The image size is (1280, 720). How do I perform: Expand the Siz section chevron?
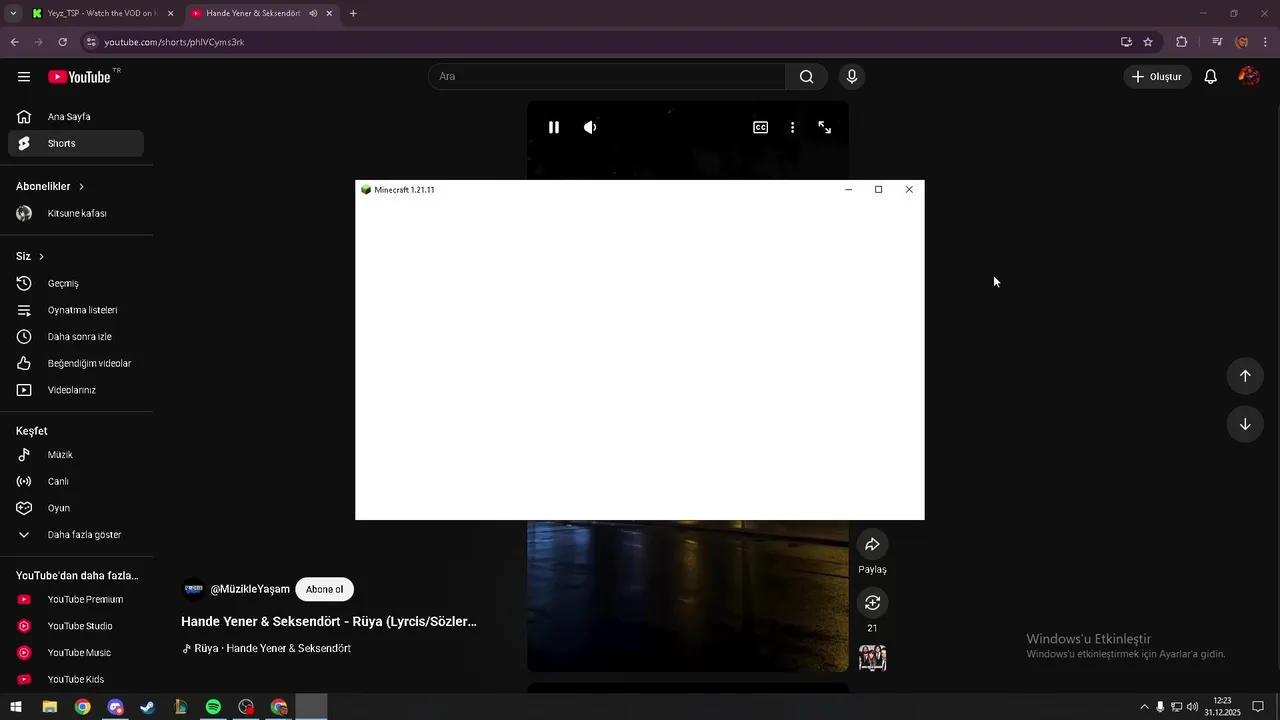41,257
